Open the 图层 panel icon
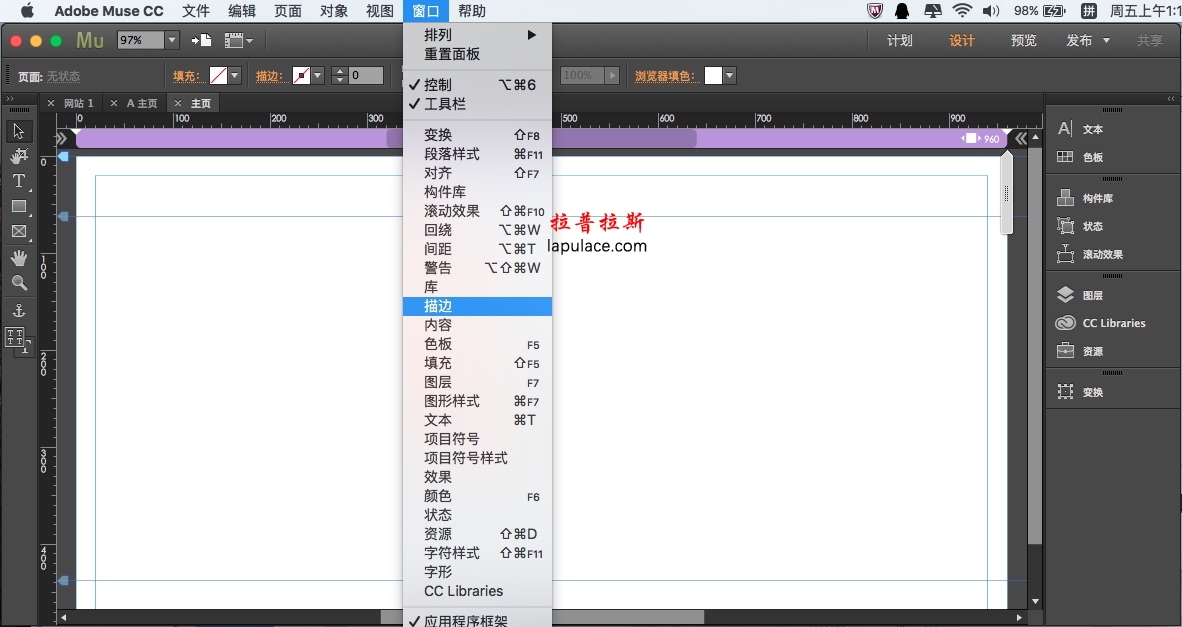 1064,295
